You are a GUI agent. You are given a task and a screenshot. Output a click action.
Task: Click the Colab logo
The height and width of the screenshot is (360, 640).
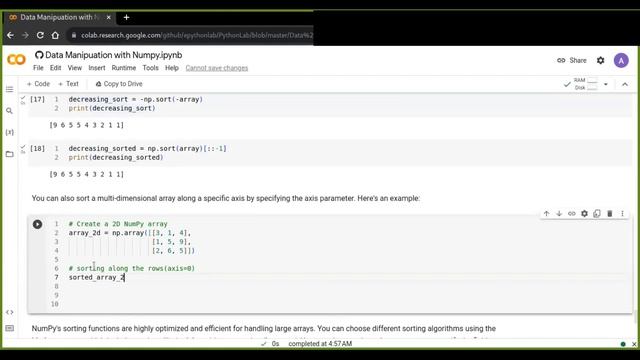click(16, 60)
